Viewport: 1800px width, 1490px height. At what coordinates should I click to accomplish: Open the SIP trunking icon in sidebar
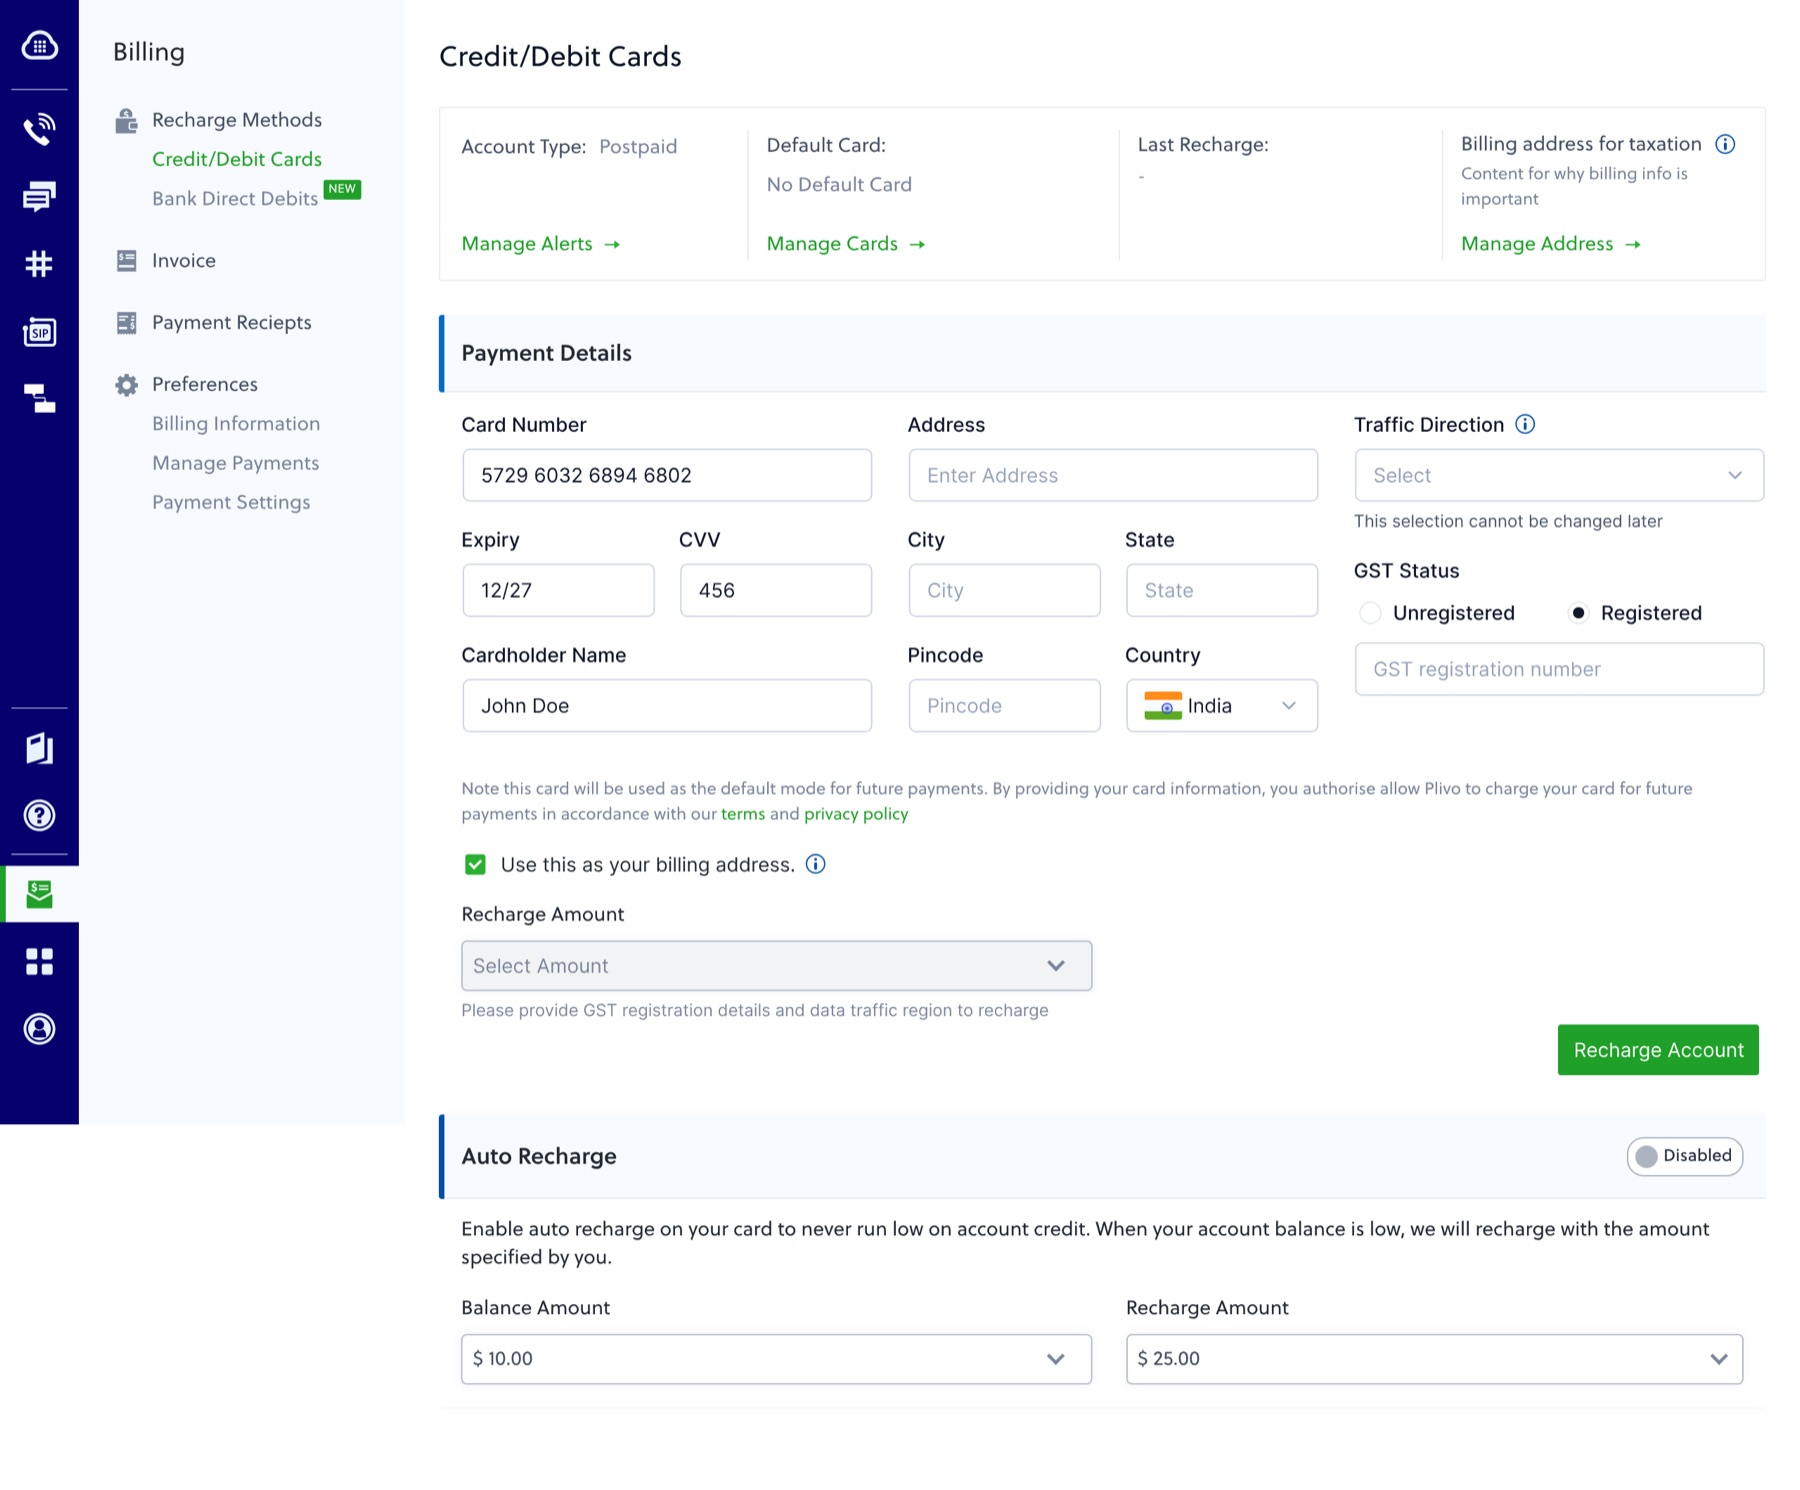pos(39,331)
